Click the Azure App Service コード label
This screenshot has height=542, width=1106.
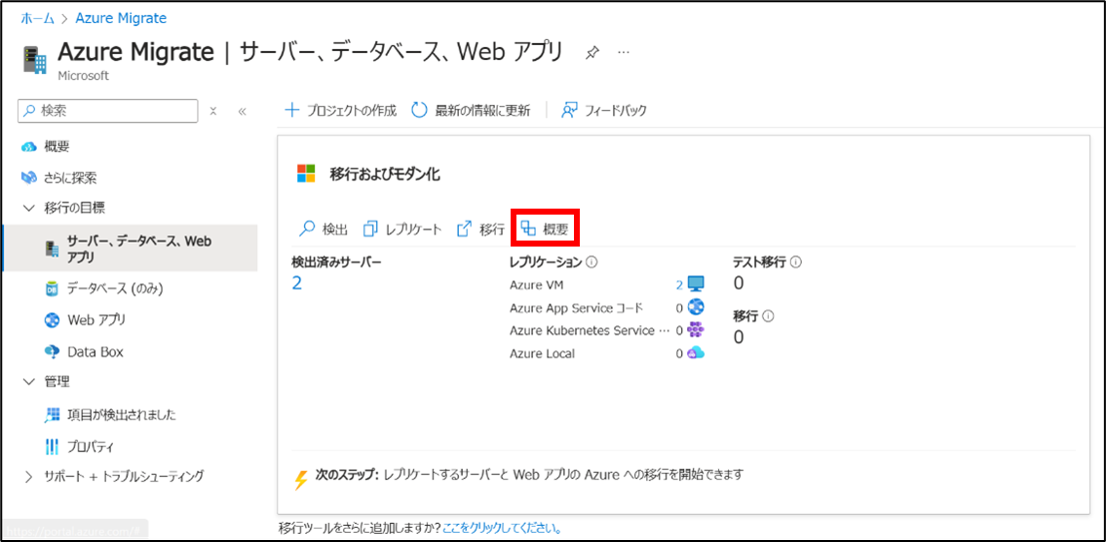pyautogui.click(x=576, y=308)
